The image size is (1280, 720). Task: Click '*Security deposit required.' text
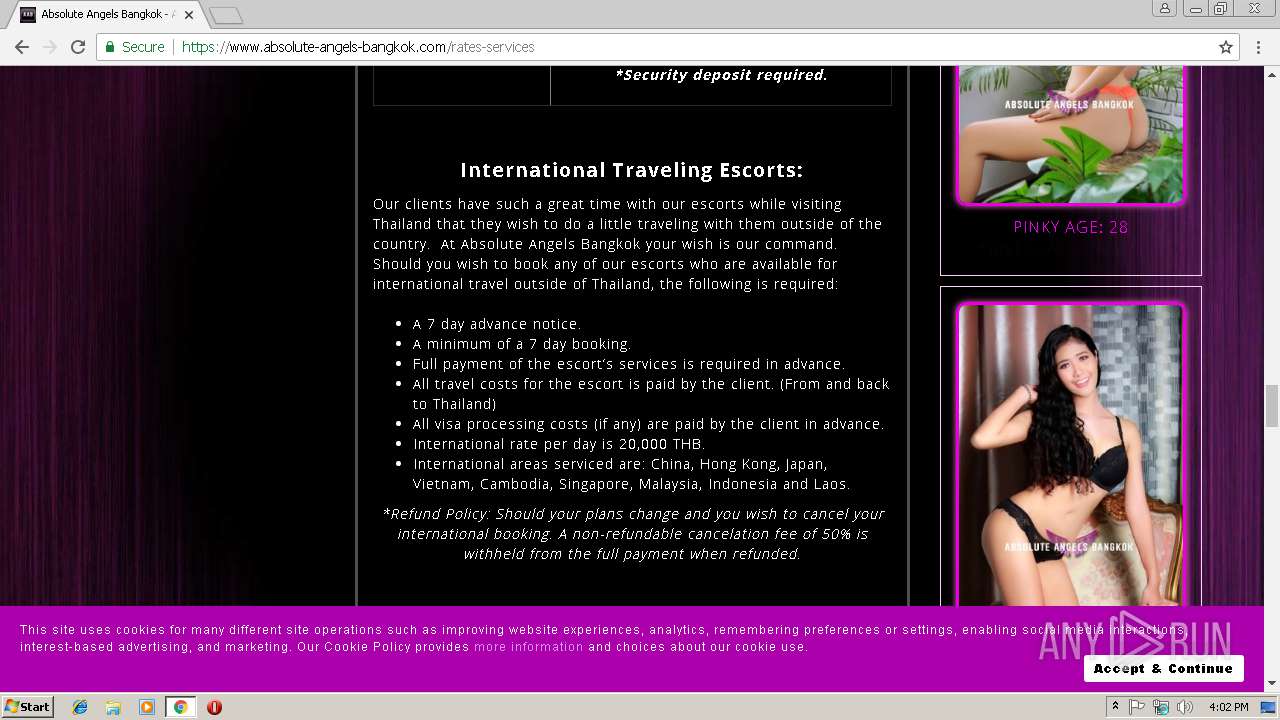(721, 75)
